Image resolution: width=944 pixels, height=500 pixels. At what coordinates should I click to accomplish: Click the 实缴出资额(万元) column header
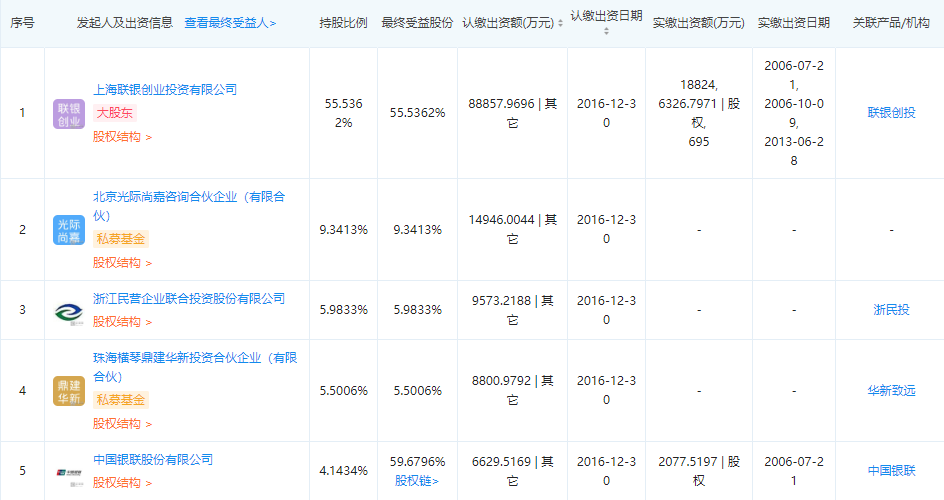(x=698, y=23)
